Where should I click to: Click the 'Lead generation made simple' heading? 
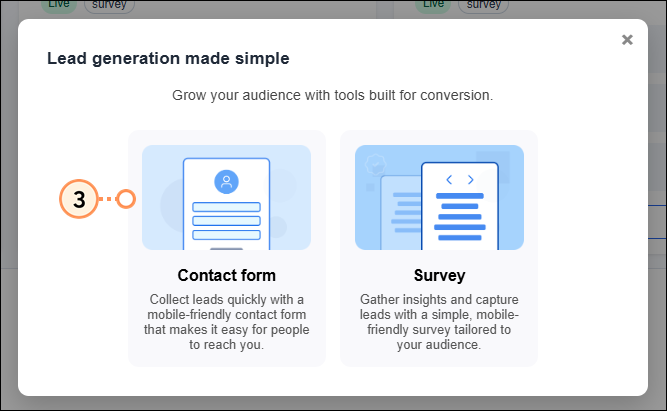pos(168,59)
